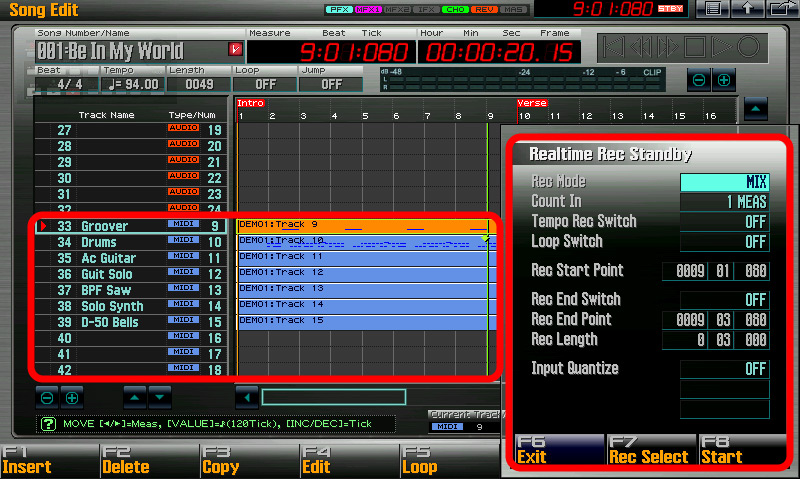Toggle the MAS mastering indicator
The width and height of the screenshot is (800, 479).
point(514,9)
